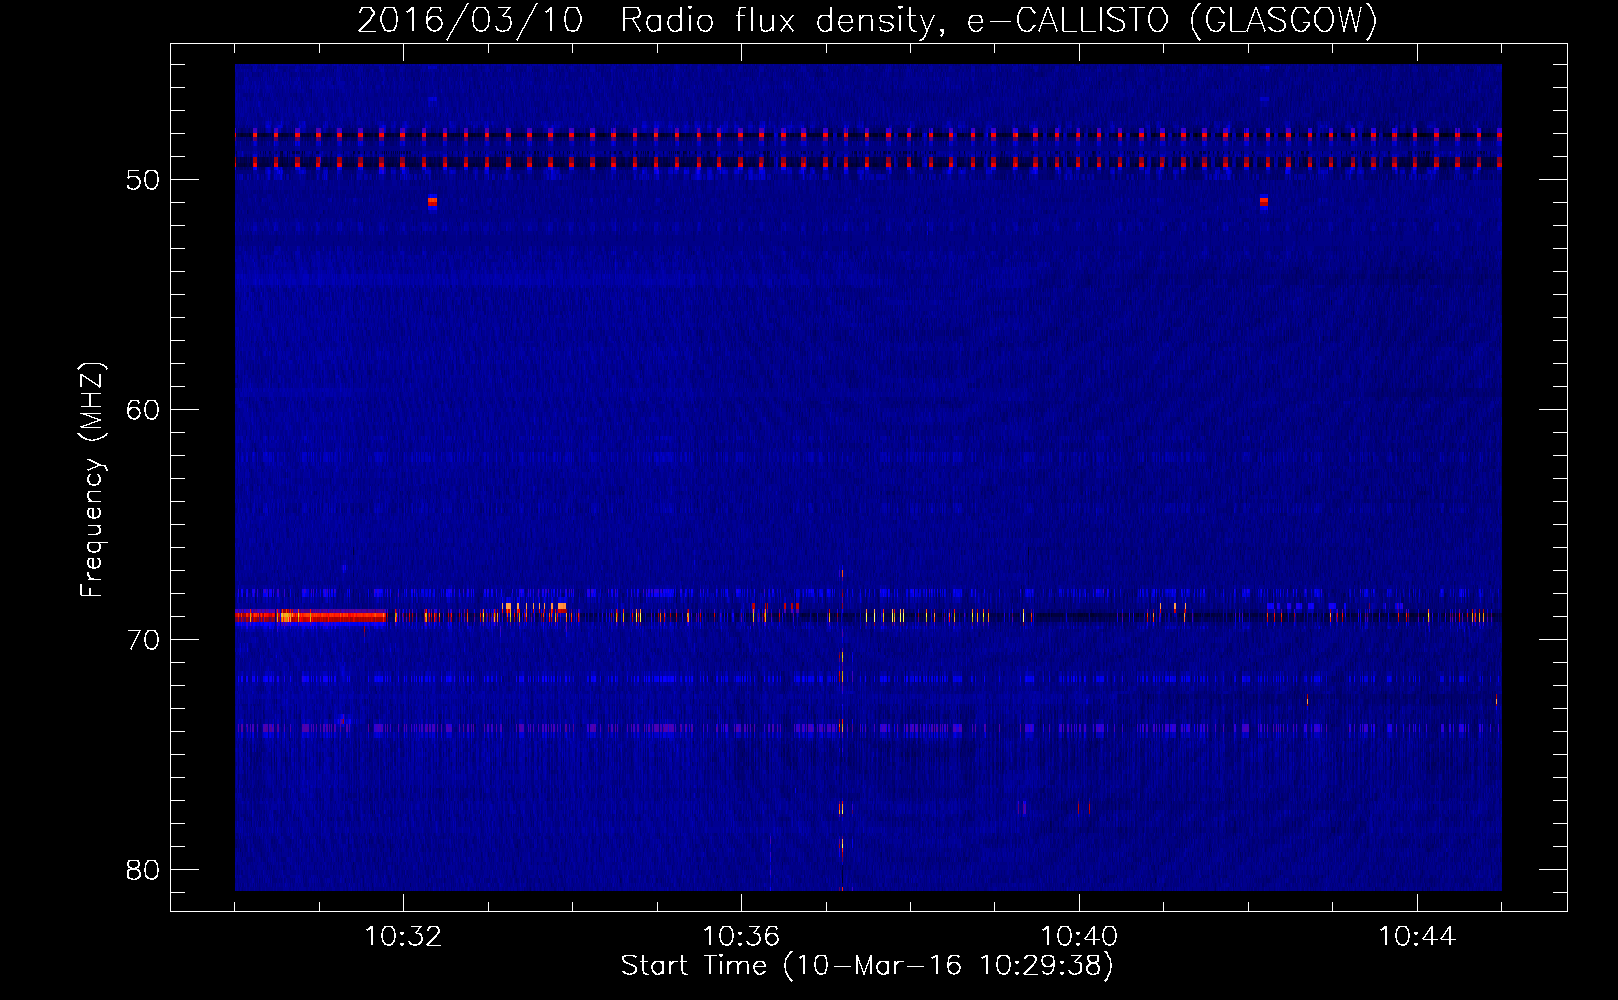
Task: Click the 50 MHz frequency tick label
Action: [x=143, y=180]
